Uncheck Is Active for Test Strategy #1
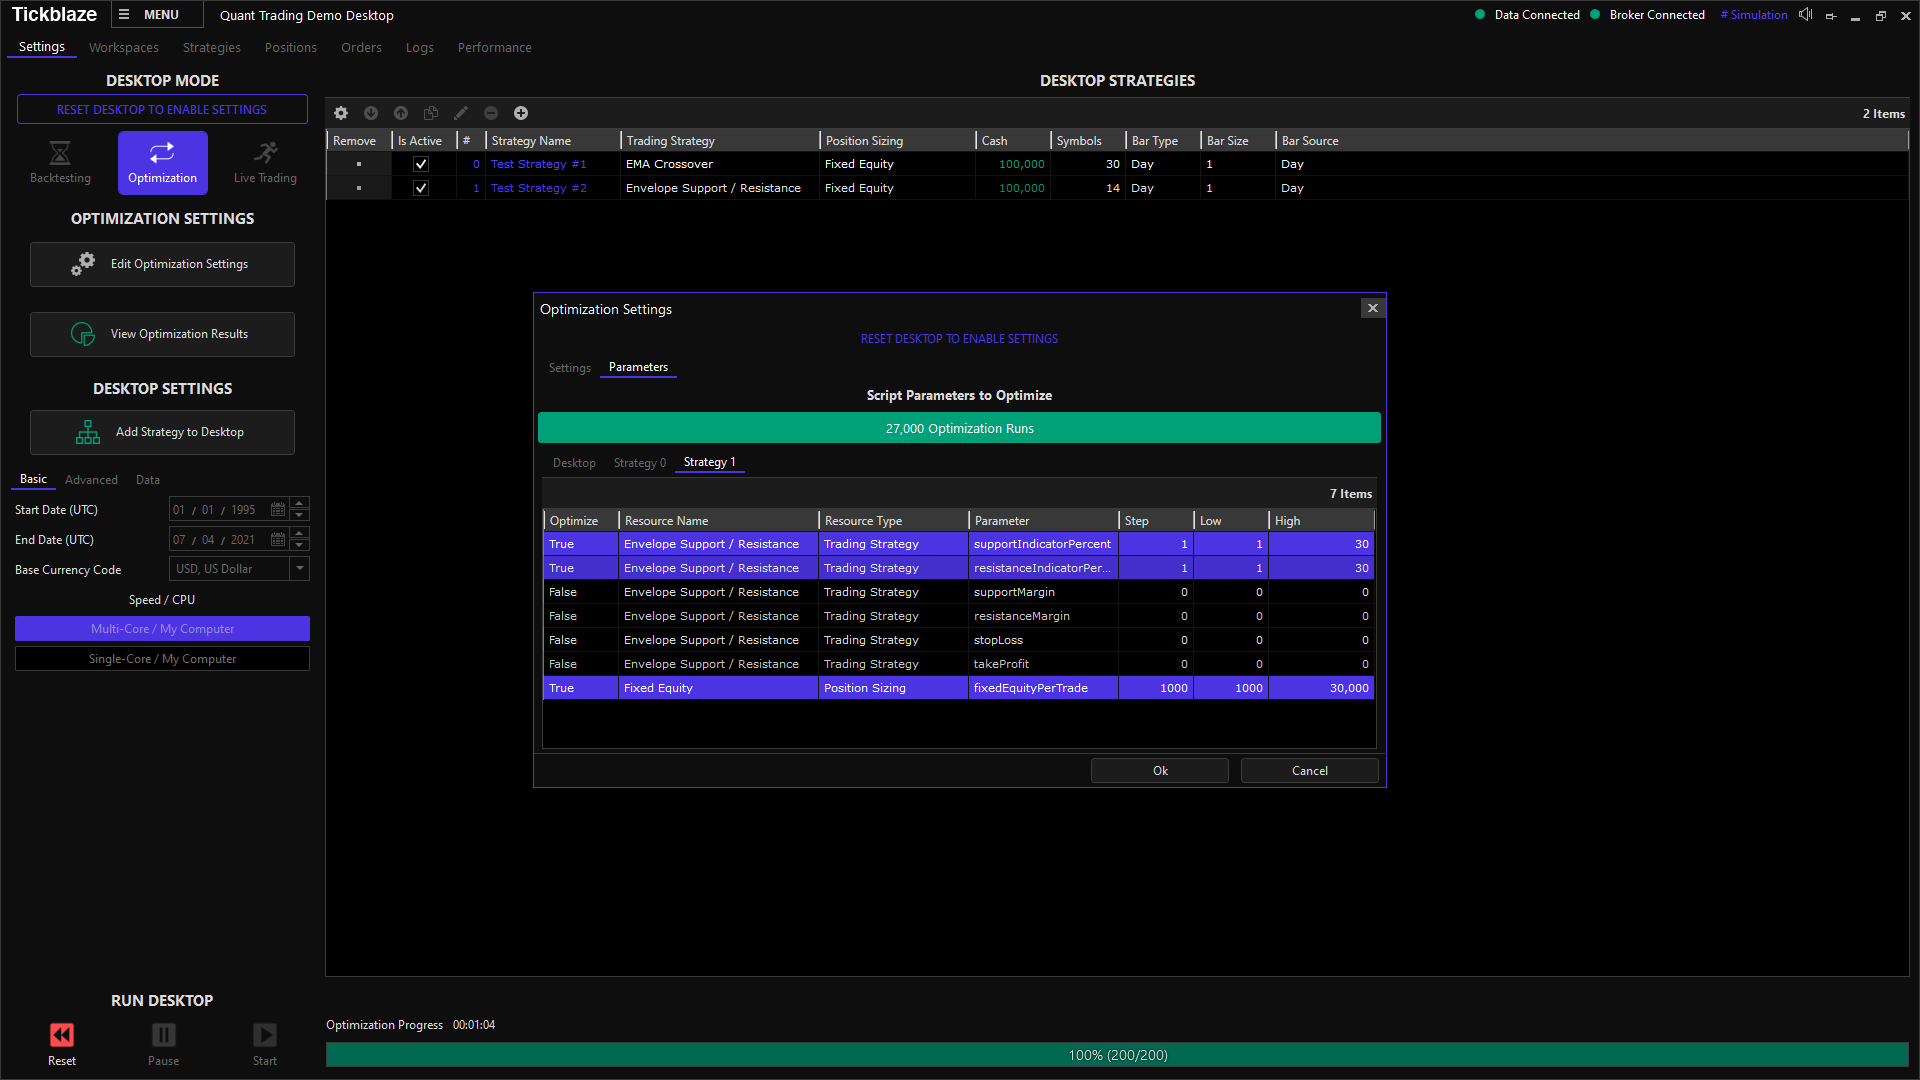The height and width of the screenshot is (1080, 1920). pyautogui.click(x=421, y=164)
